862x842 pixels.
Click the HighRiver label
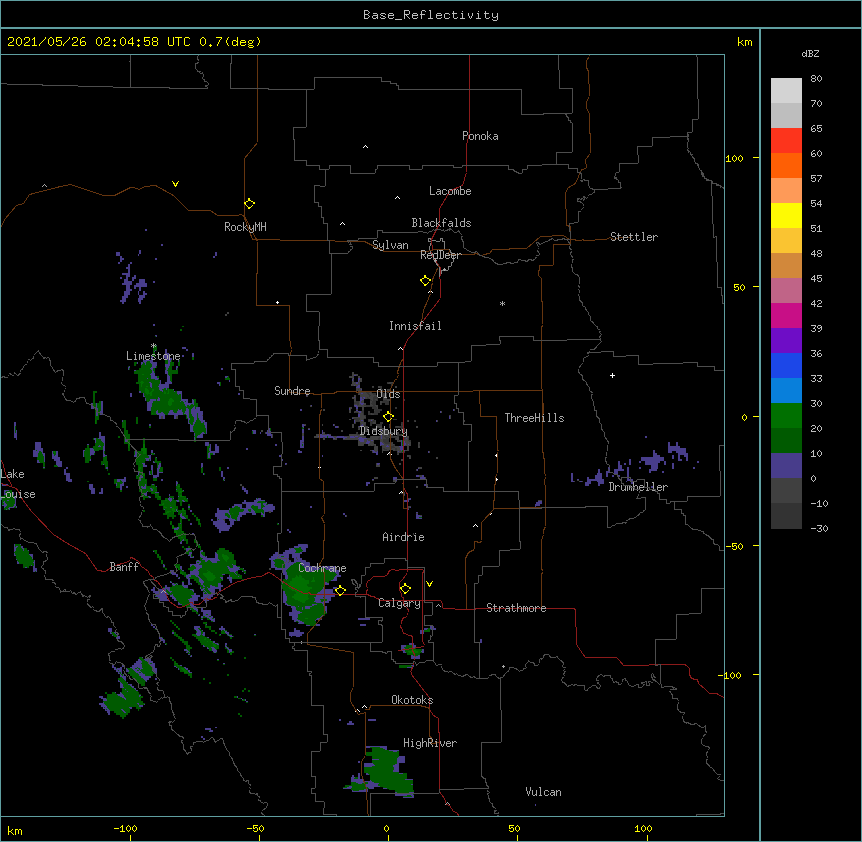click(430, 743)
